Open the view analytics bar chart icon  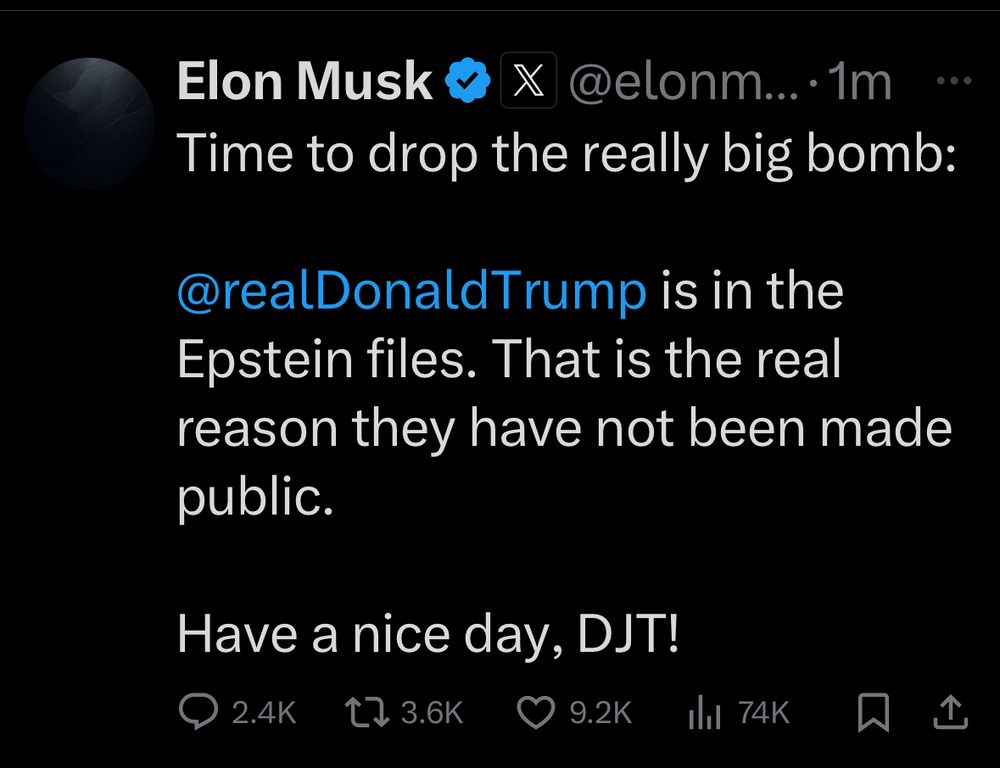(705, 712)
